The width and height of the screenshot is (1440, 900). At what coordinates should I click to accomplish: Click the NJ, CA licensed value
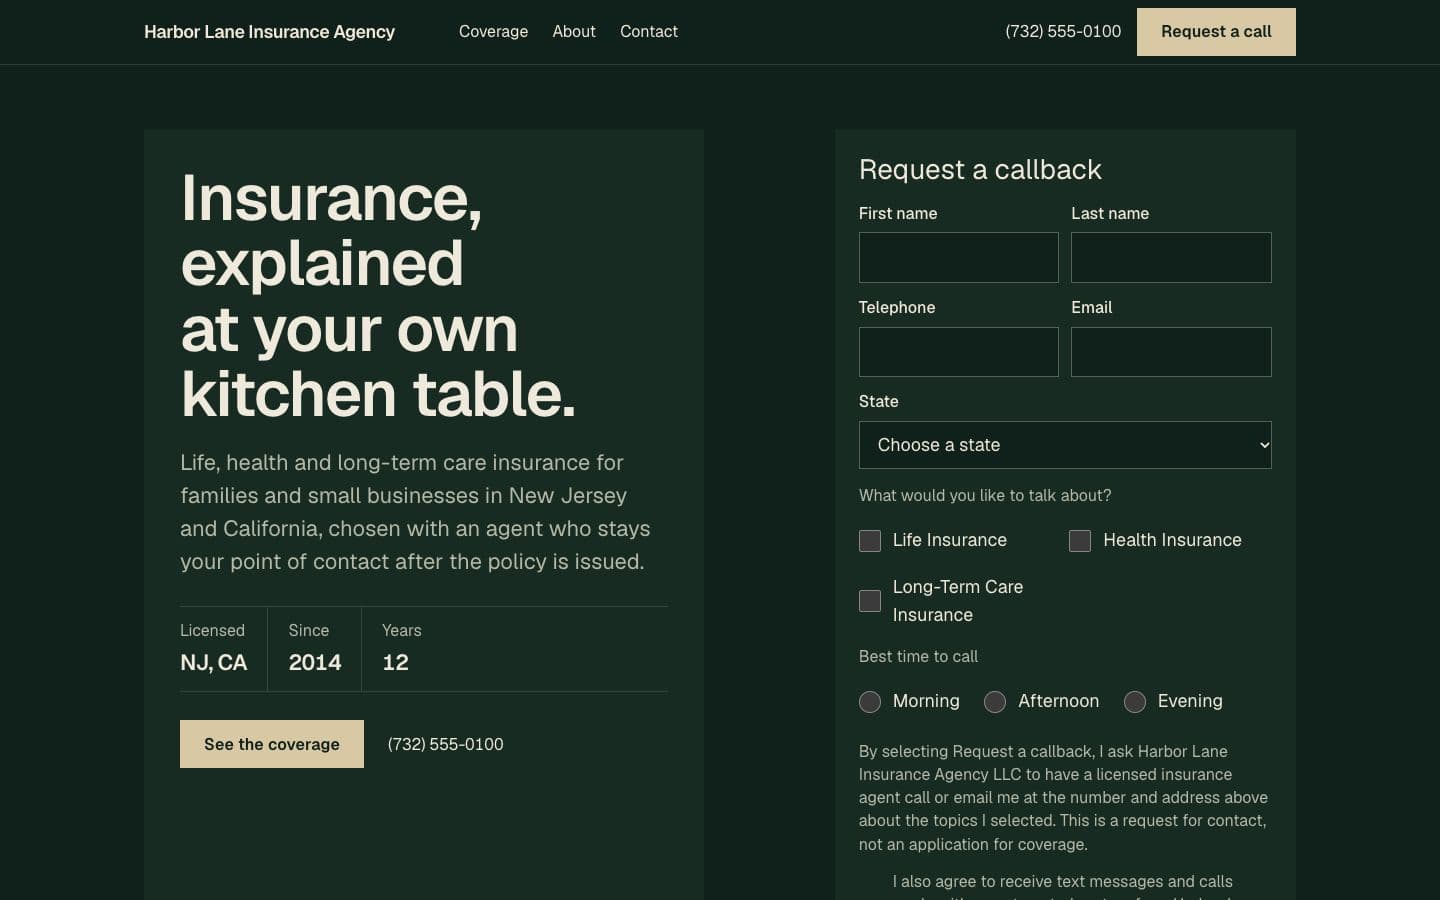point(213,662)
